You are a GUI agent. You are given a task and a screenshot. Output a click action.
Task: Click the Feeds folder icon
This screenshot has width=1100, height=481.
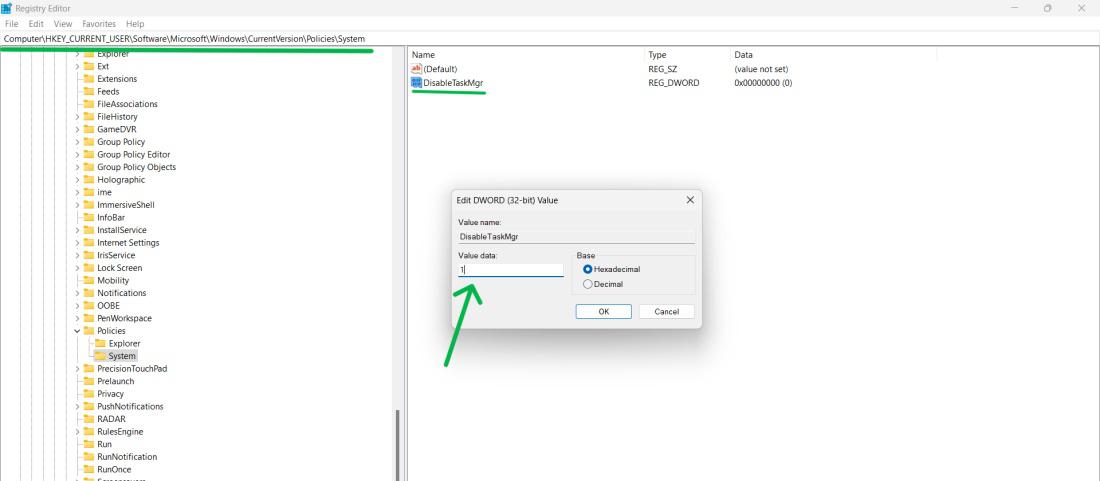[88, 92]
